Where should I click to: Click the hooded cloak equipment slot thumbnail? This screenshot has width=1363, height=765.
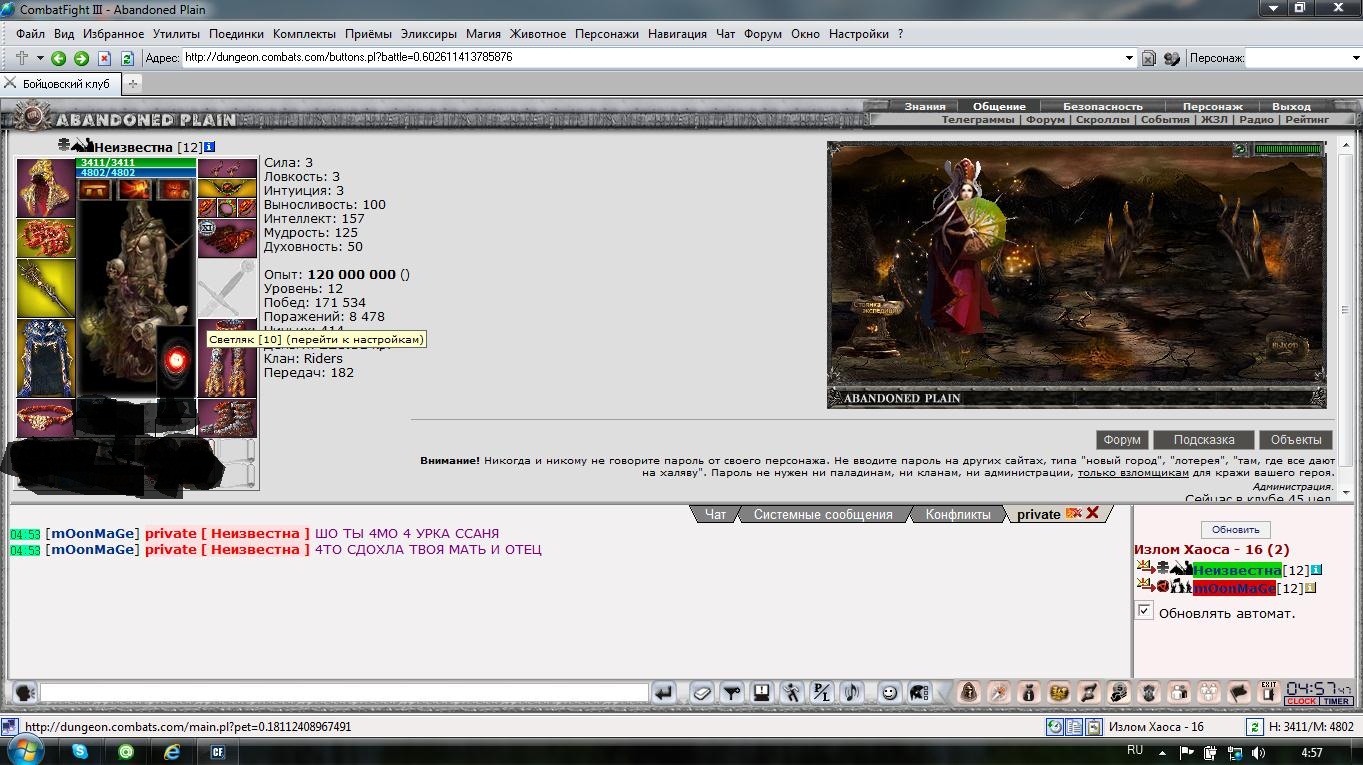coord(46,187)
